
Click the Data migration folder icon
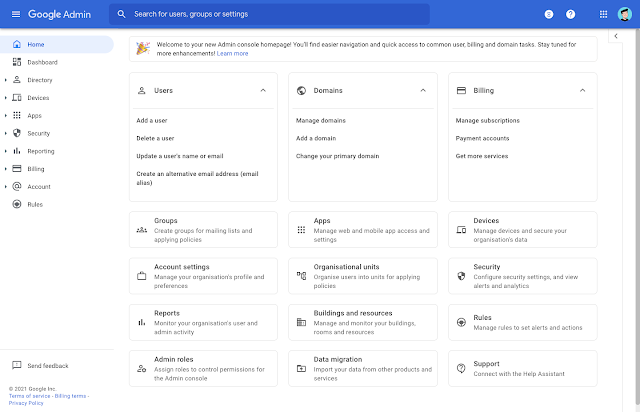point(301,368)
